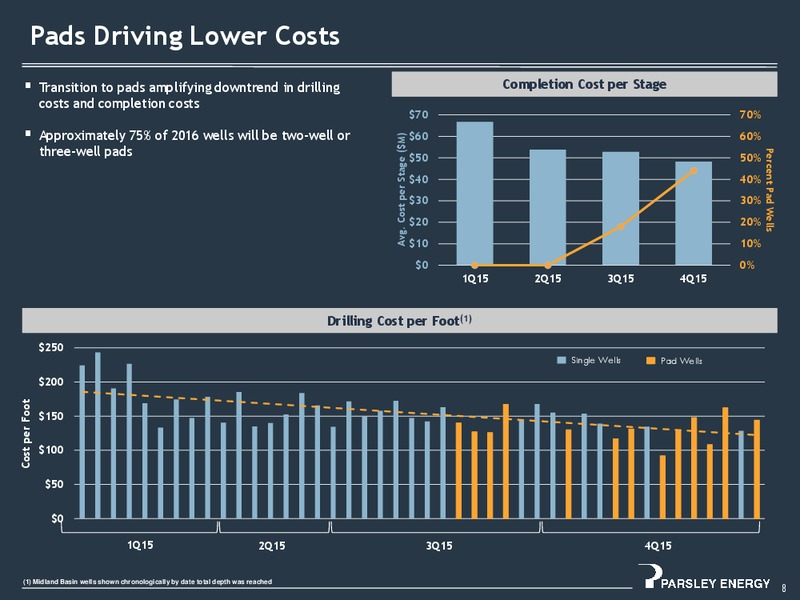Click the '$70' axis label
The height and width of the screenshot is (600, 800).
pos(418,115)
